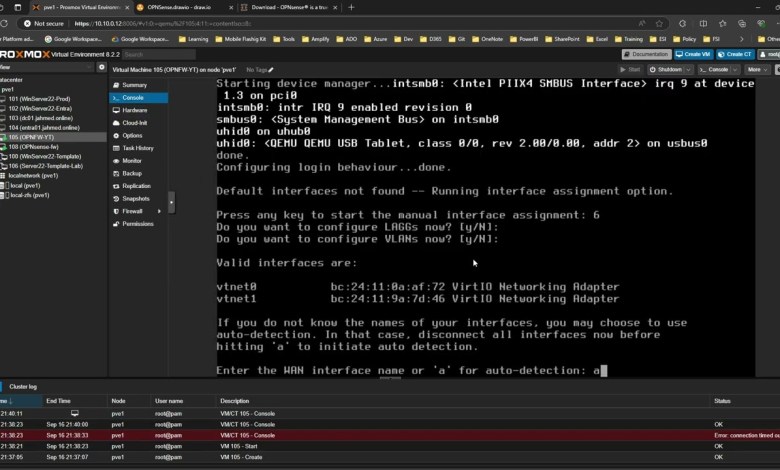Image resolution: width=780 pixels, height=470 pixels.
Task: Open a new browser tab
Action: pos(351,7)
